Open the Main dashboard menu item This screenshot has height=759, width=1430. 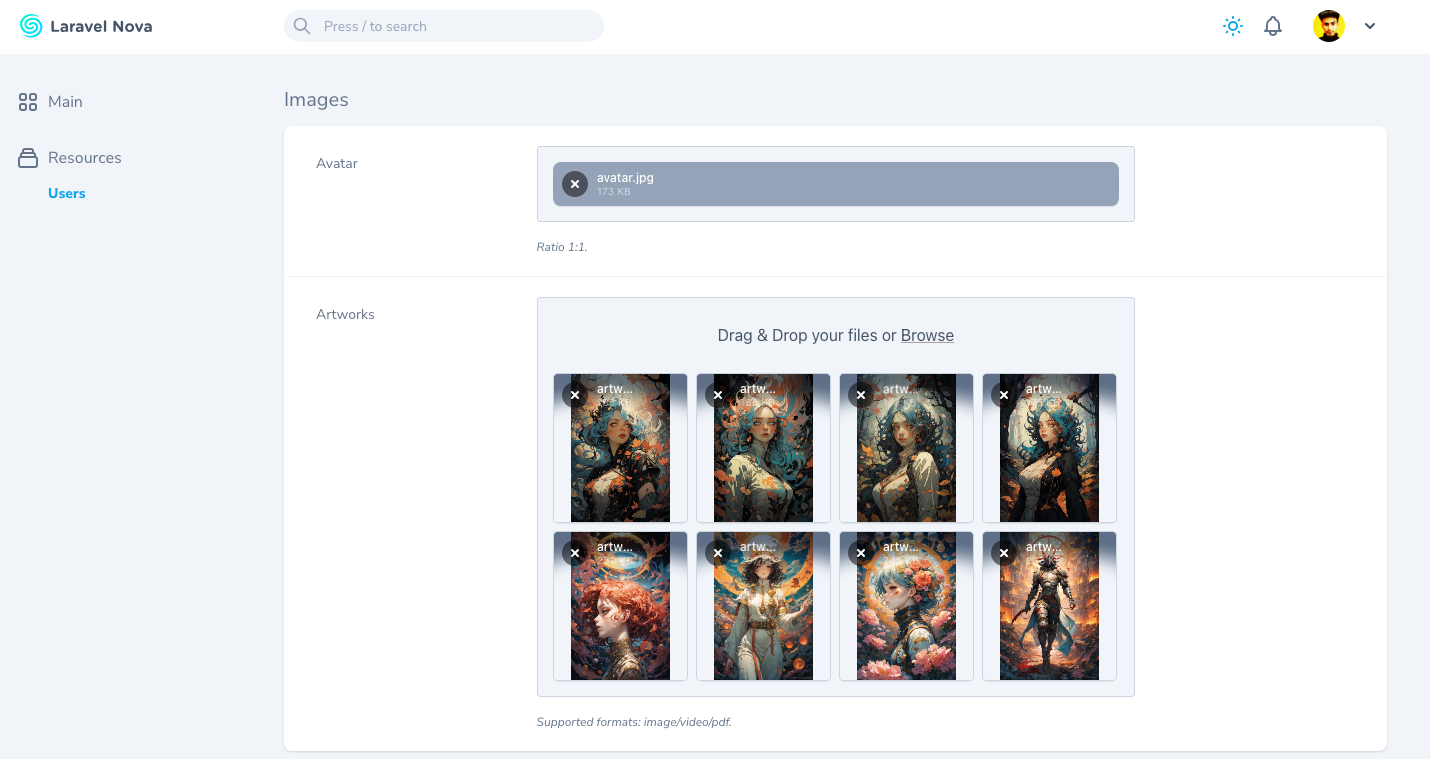click(x=65, y=102)
